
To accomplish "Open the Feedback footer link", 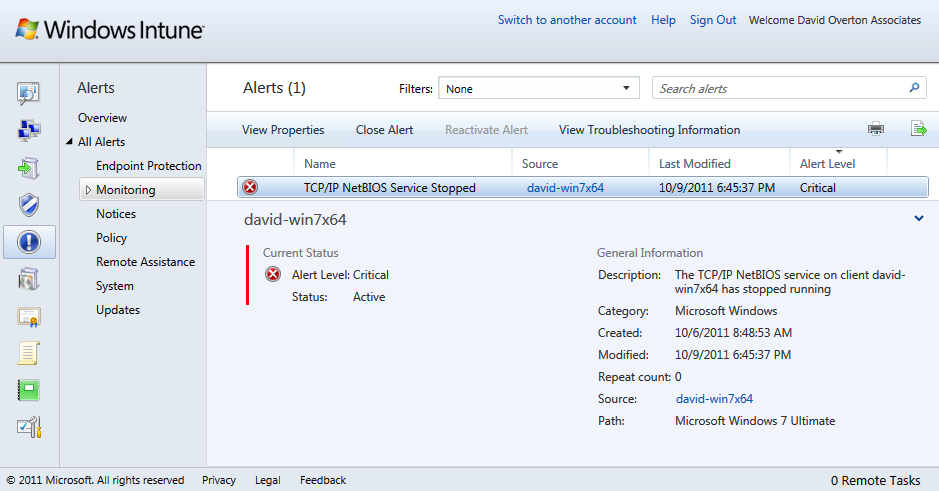I will click(x=323, y=480).
